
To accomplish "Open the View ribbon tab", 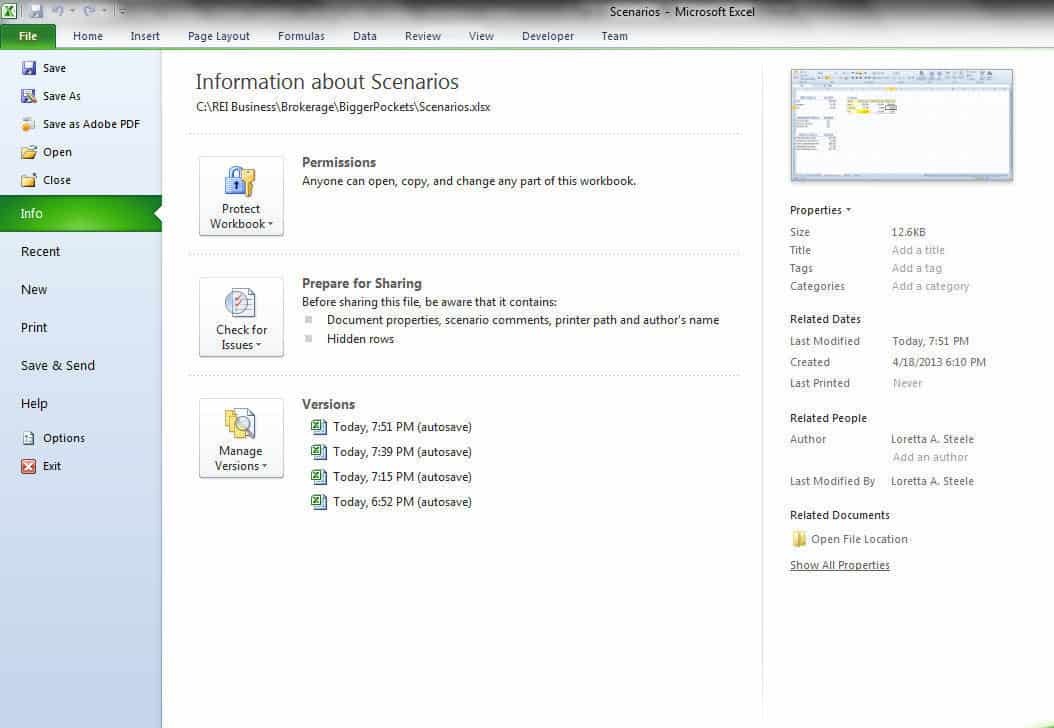I will click(481, 36).
